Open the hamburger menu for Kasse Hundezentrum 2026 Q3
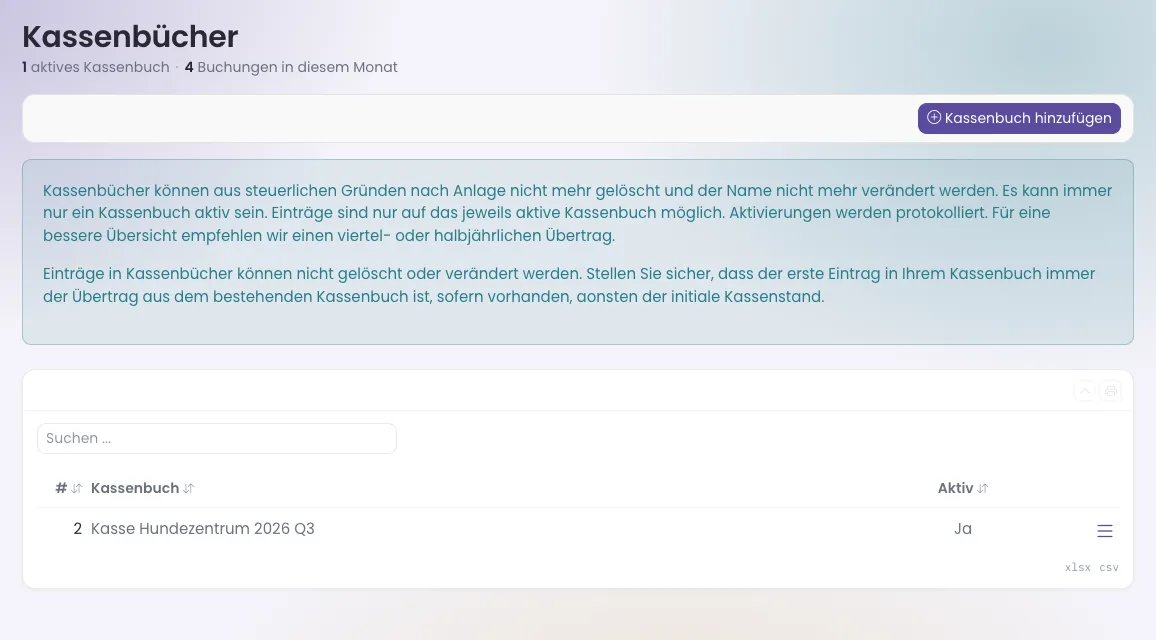 click(1104, 531)
